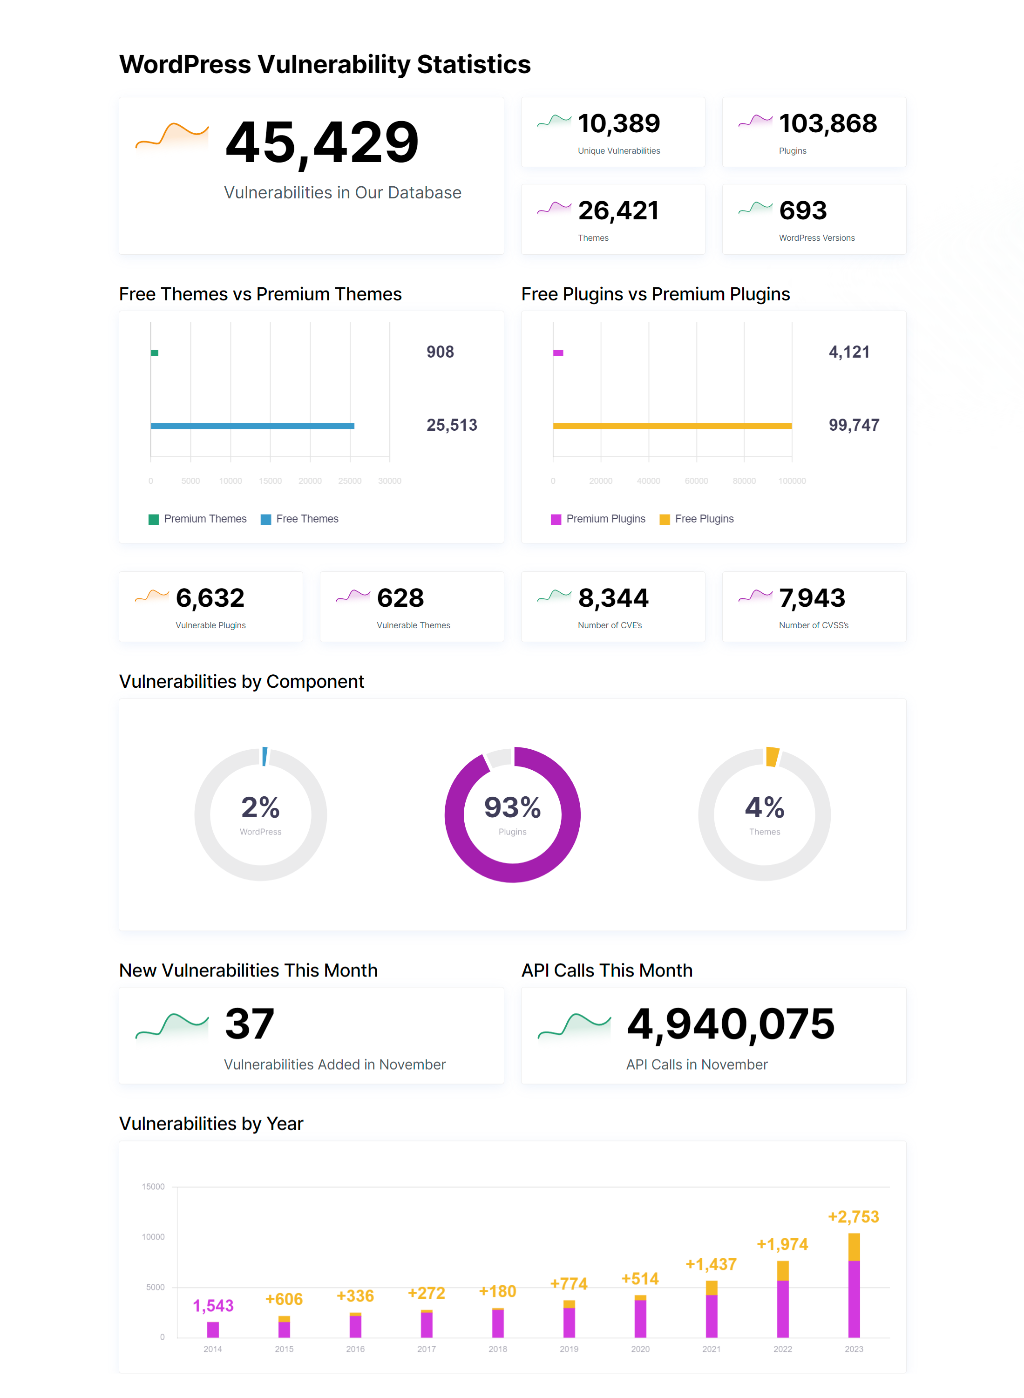Click the +180 label above 2018

[498, 1291]
